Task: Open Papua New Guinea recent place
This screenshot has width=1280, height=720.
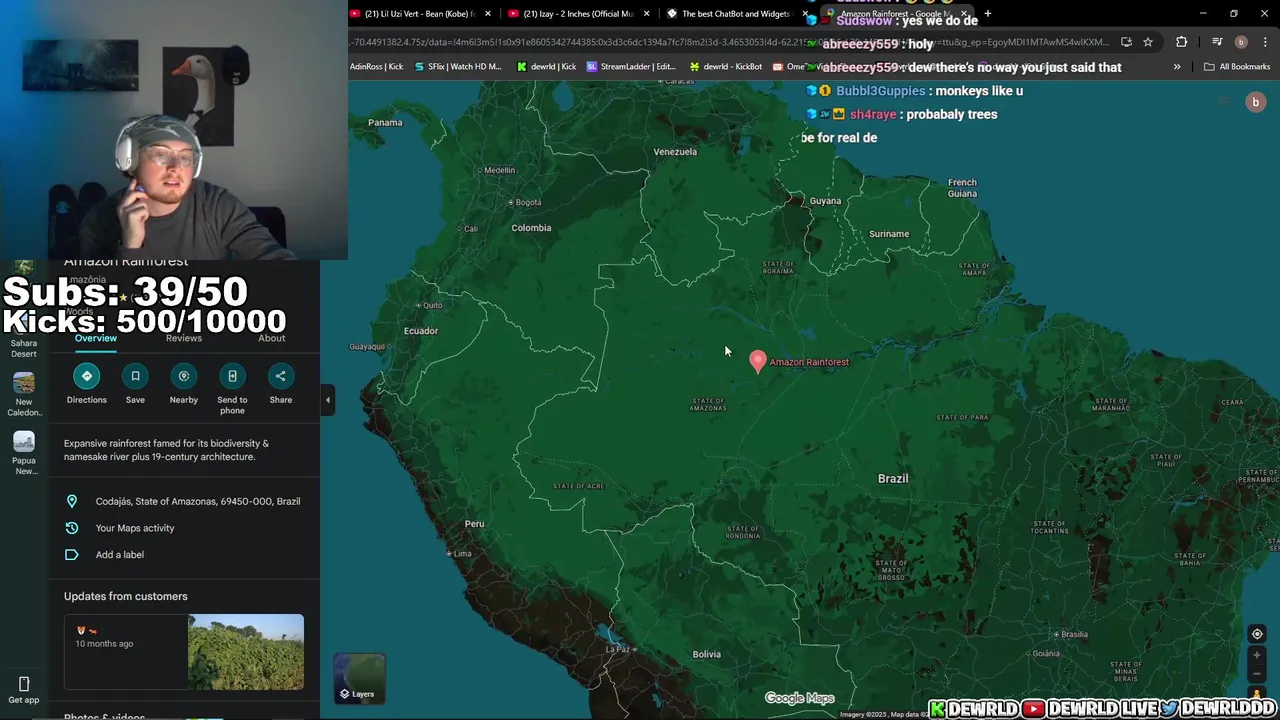Action: [24, 454]
